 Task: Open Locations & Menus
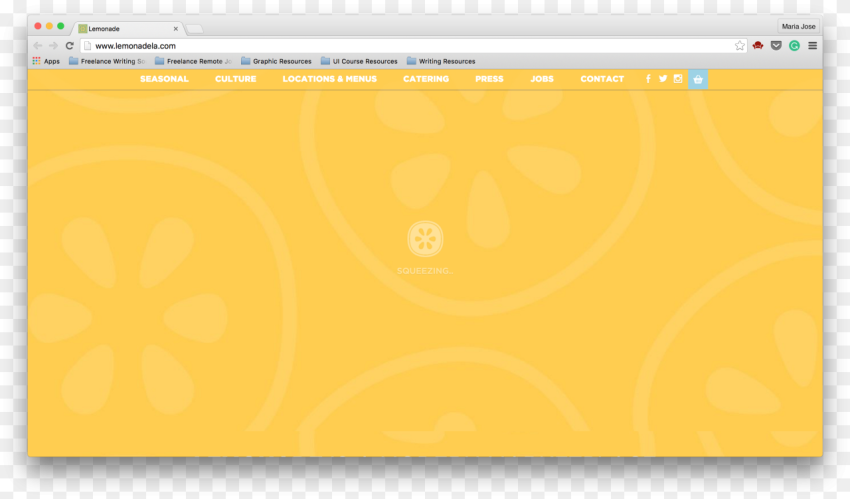[330, 79]
